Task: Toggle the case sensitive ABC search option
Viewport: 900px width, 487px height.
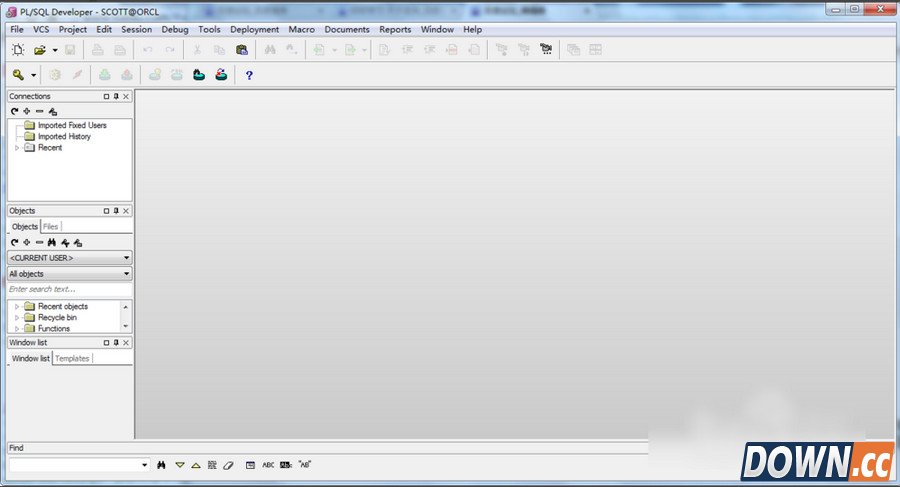Action: 268,465
